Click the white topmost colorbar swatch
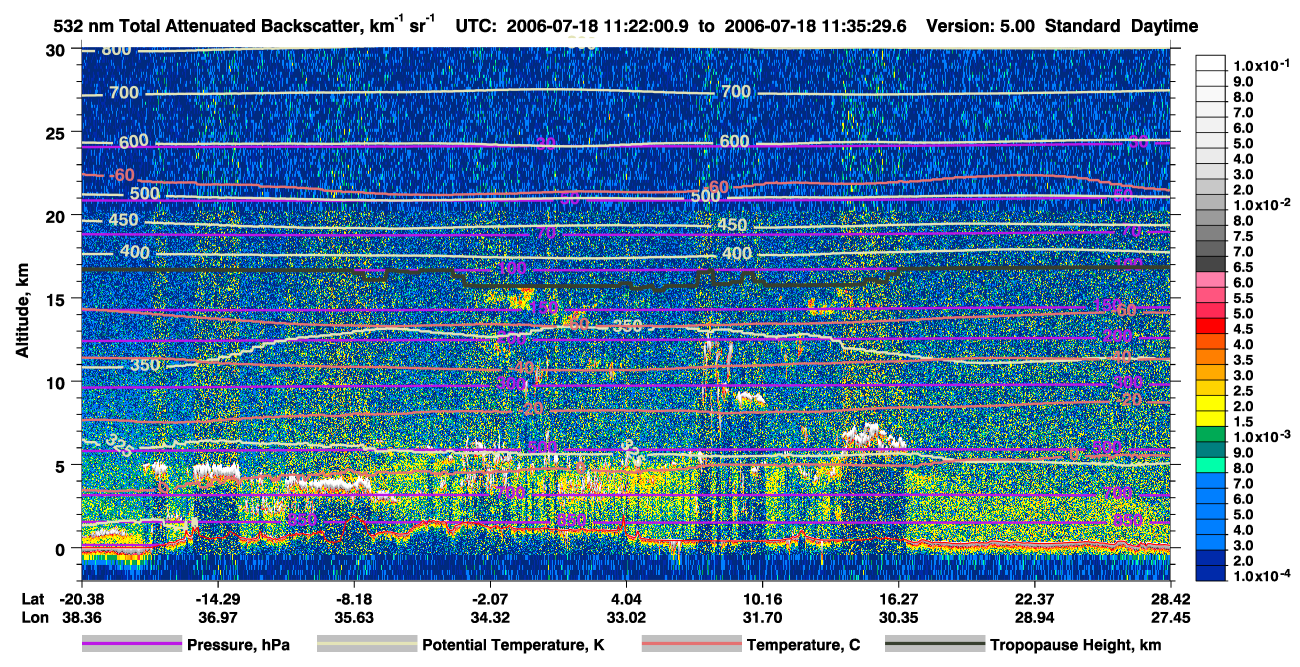 pos(1210,63)
